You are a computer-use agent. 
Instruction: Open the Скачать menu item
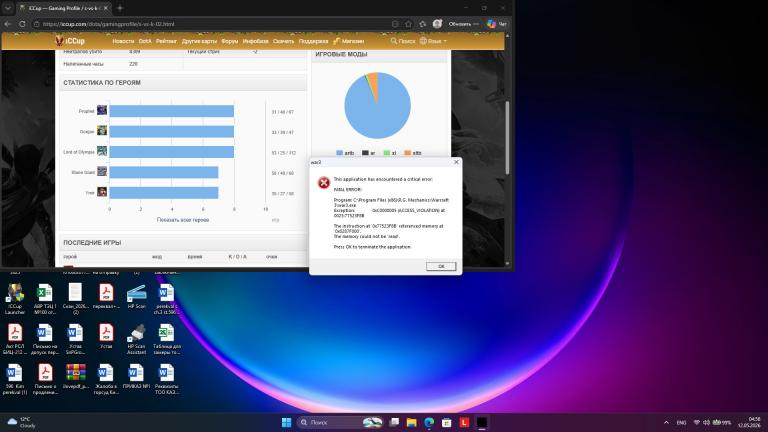click(284, 41)
